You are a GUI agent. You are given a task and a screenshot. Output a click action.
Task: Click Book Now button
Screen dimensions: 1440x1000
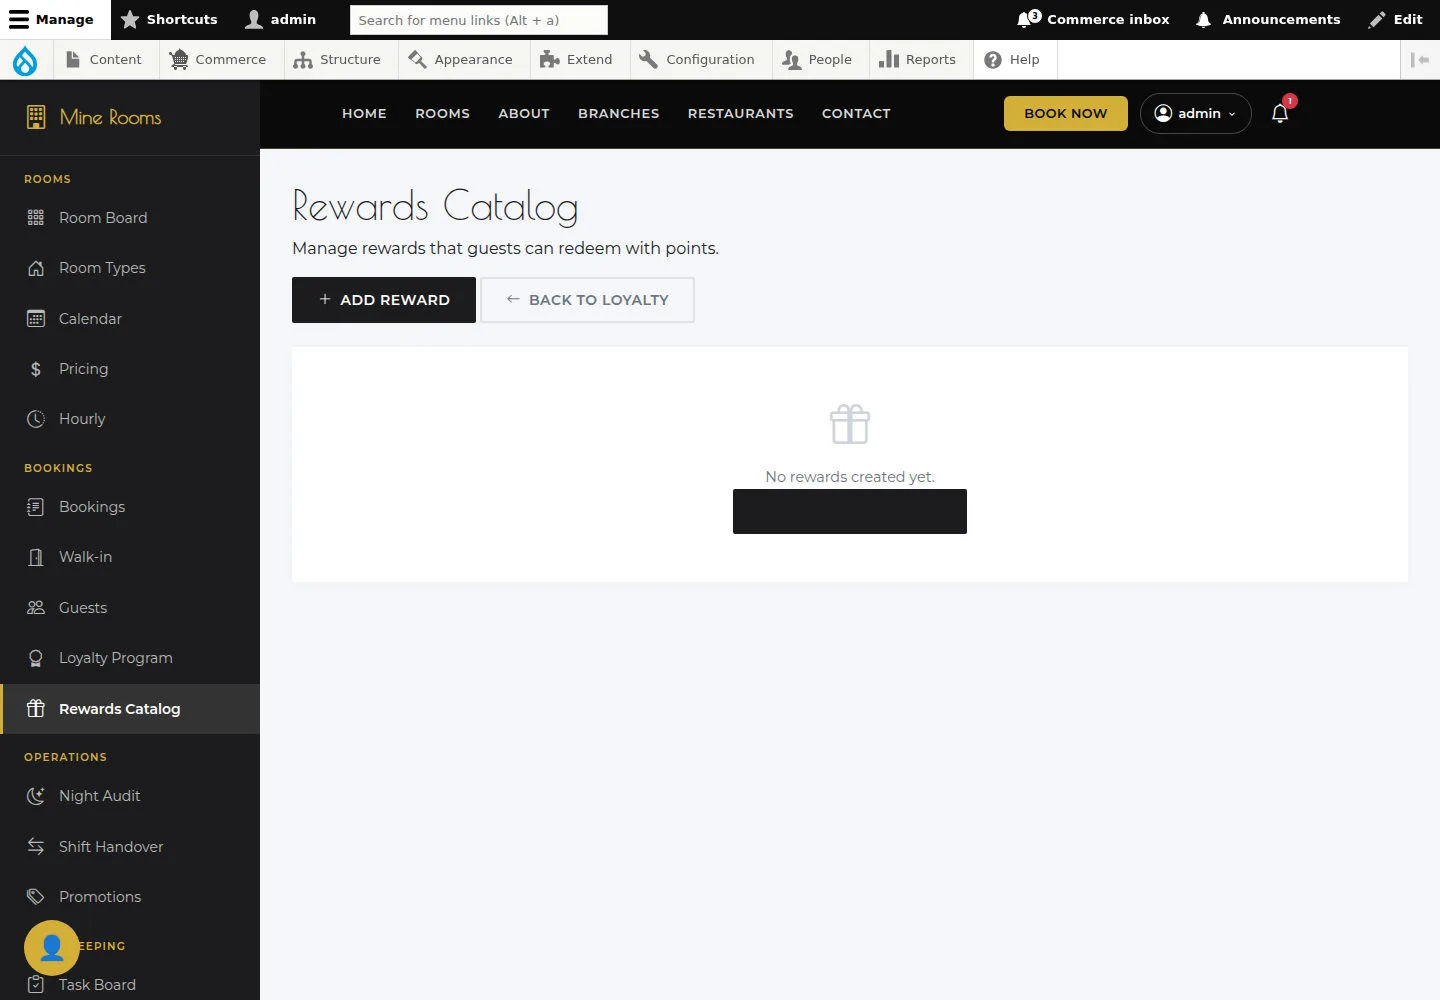(x=1066, y=113)
